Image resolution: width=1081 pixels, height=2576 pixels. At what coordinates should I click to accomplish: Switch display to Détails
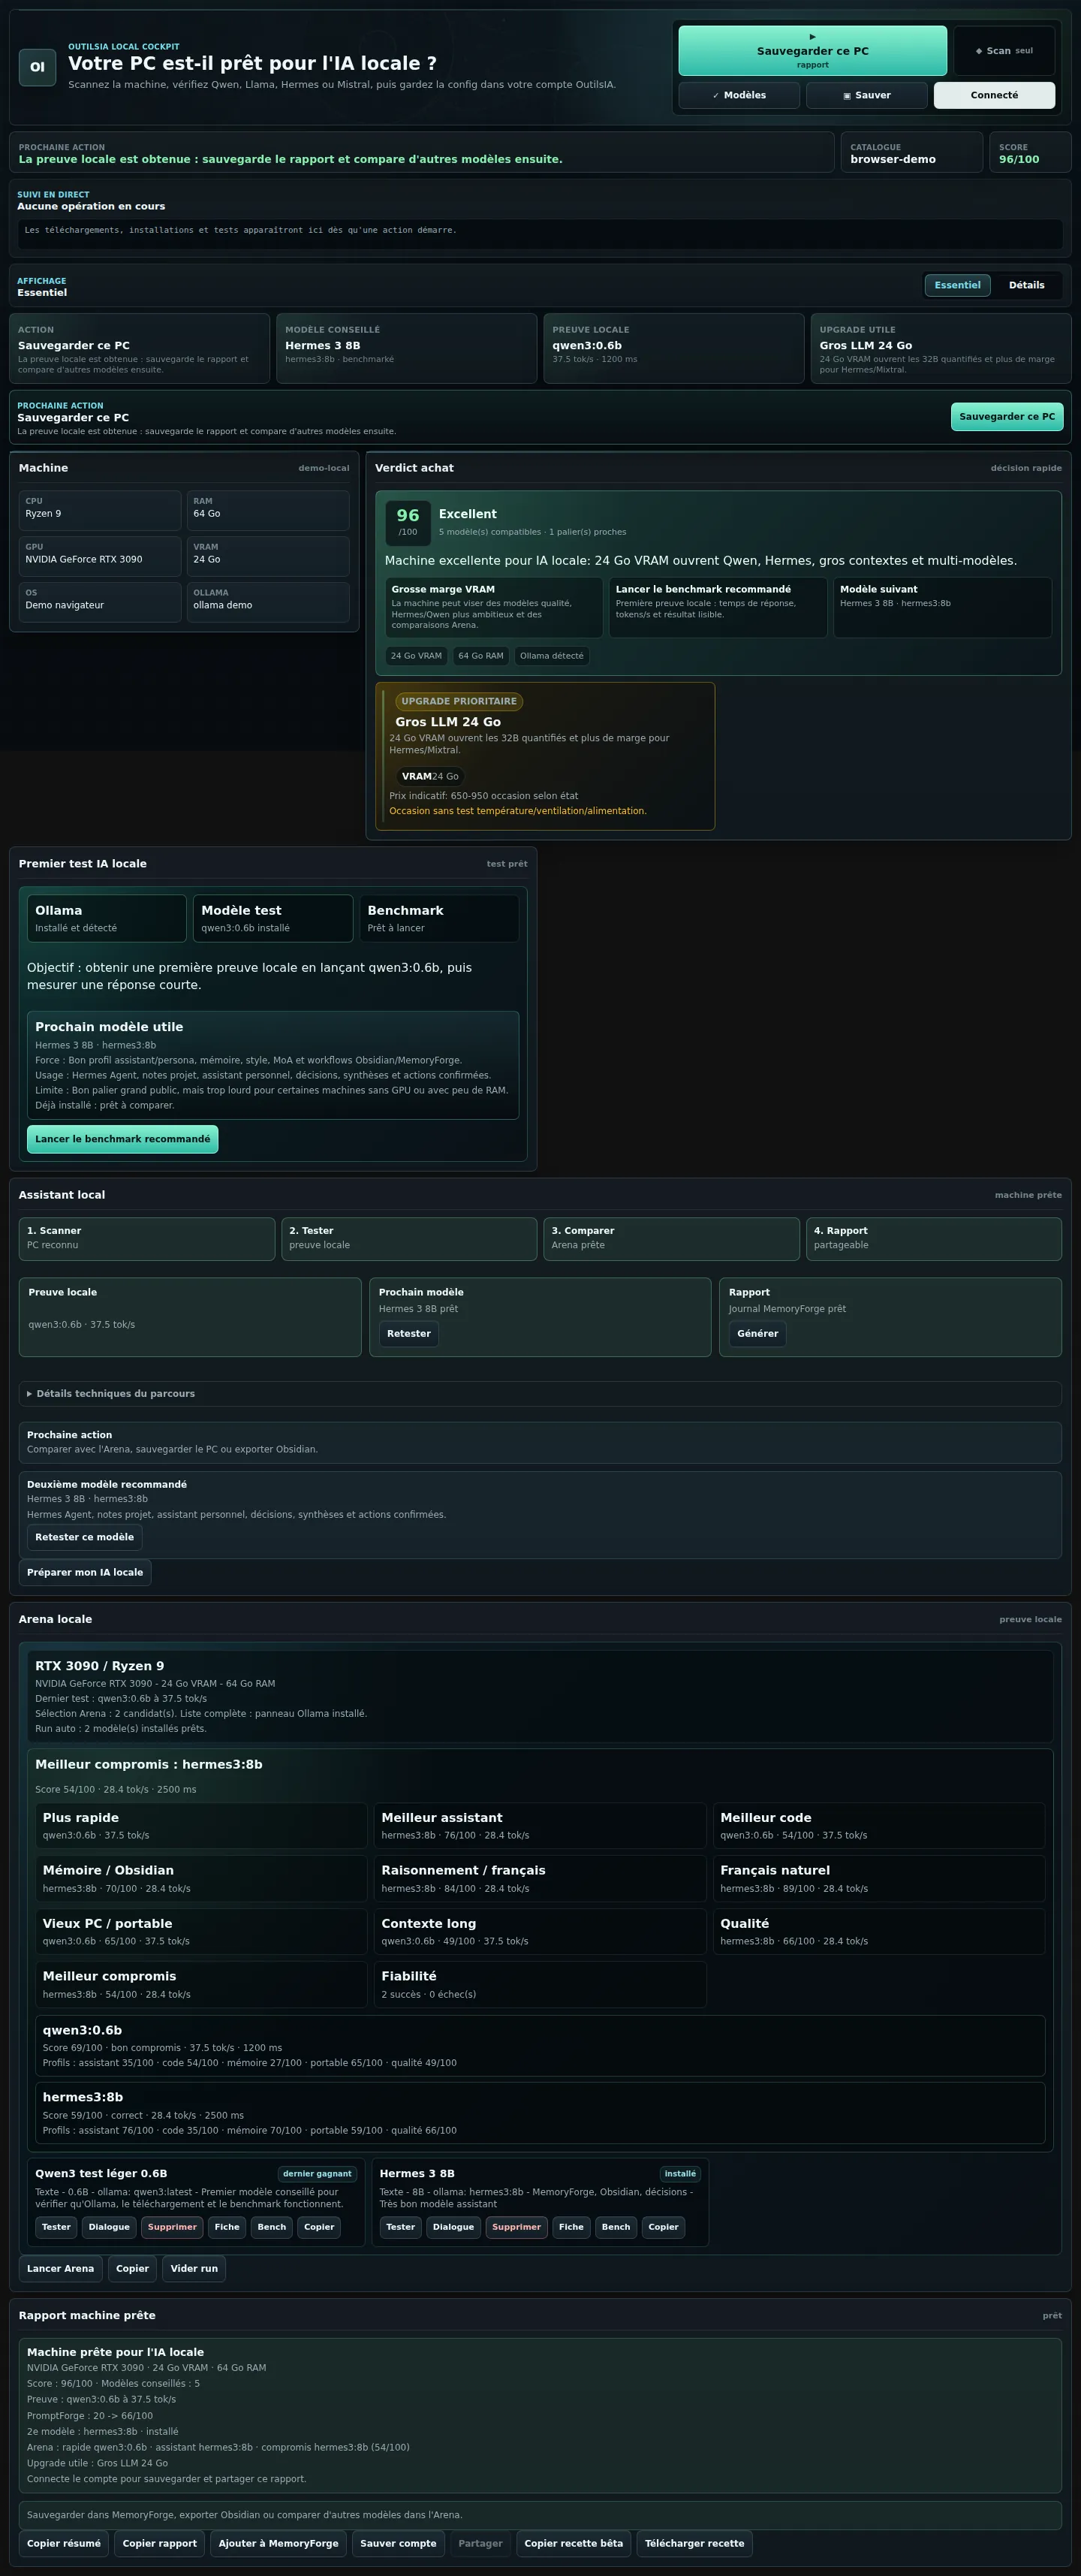click(1026, 285)
